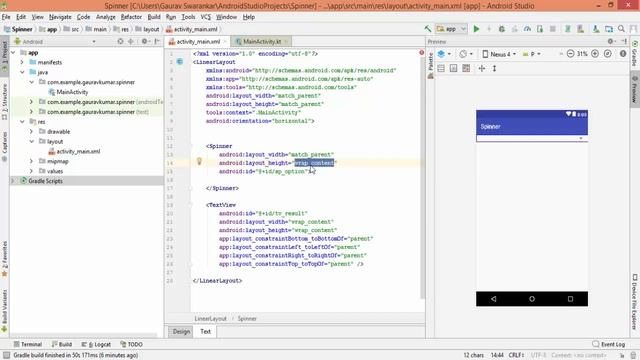Click the Make Project hammer icon
Screen dimensions: 640x360
point(427,29)
